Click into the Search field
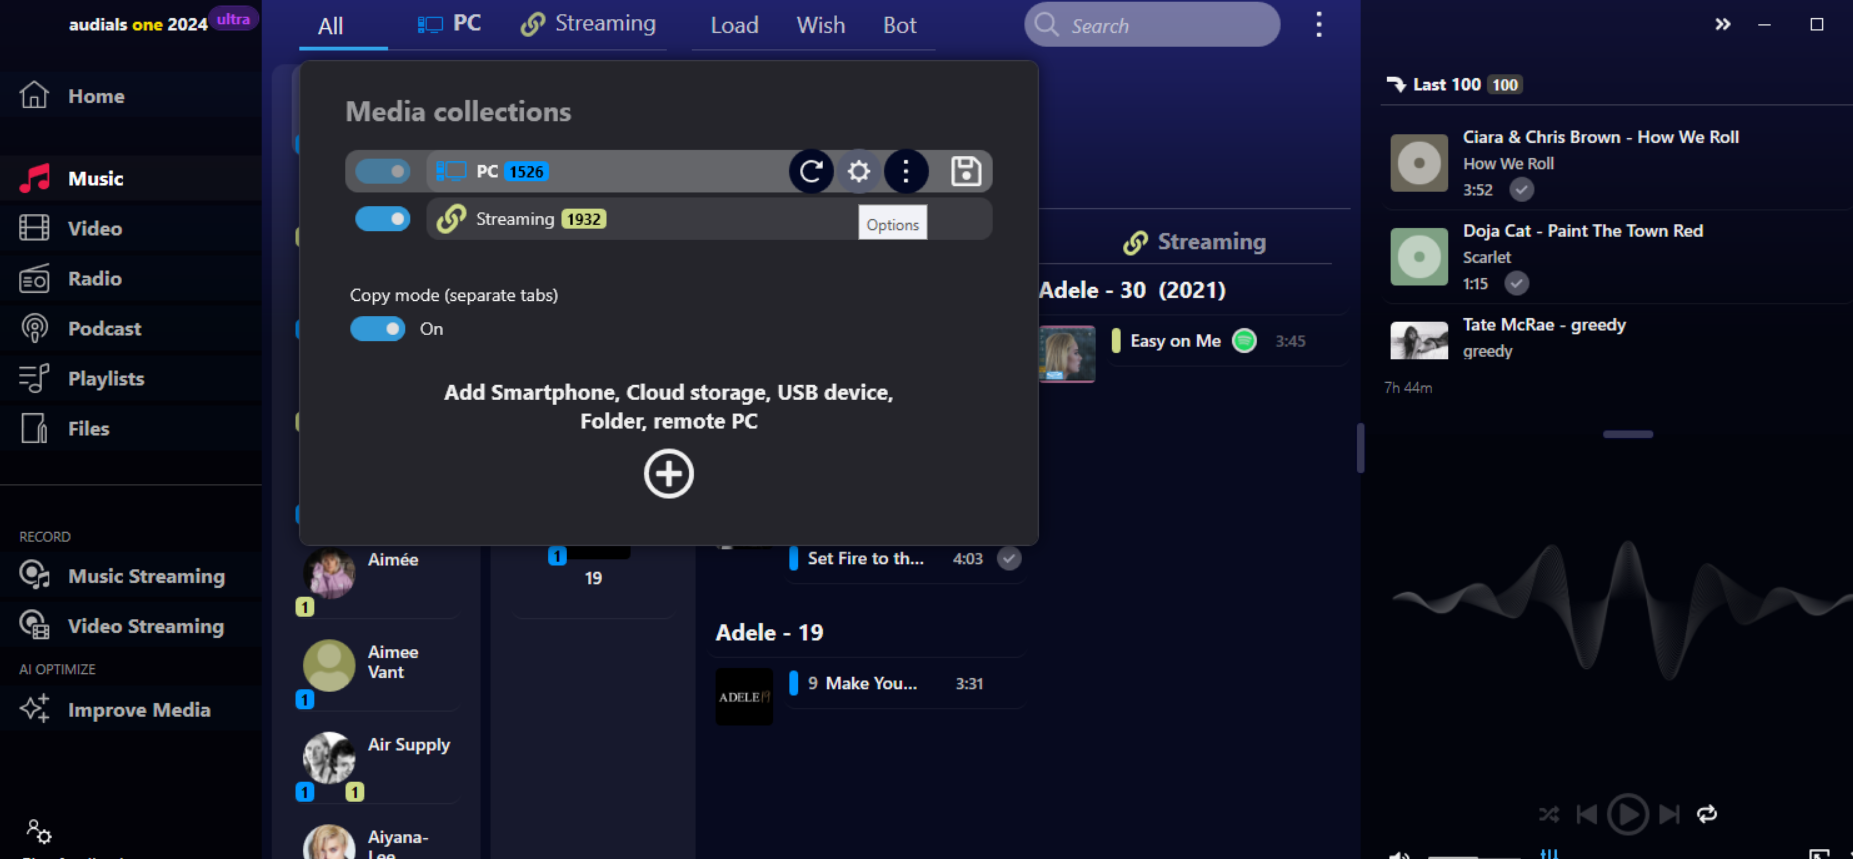The width and height of the screenshot is (1853, 859). point(1152,25)
